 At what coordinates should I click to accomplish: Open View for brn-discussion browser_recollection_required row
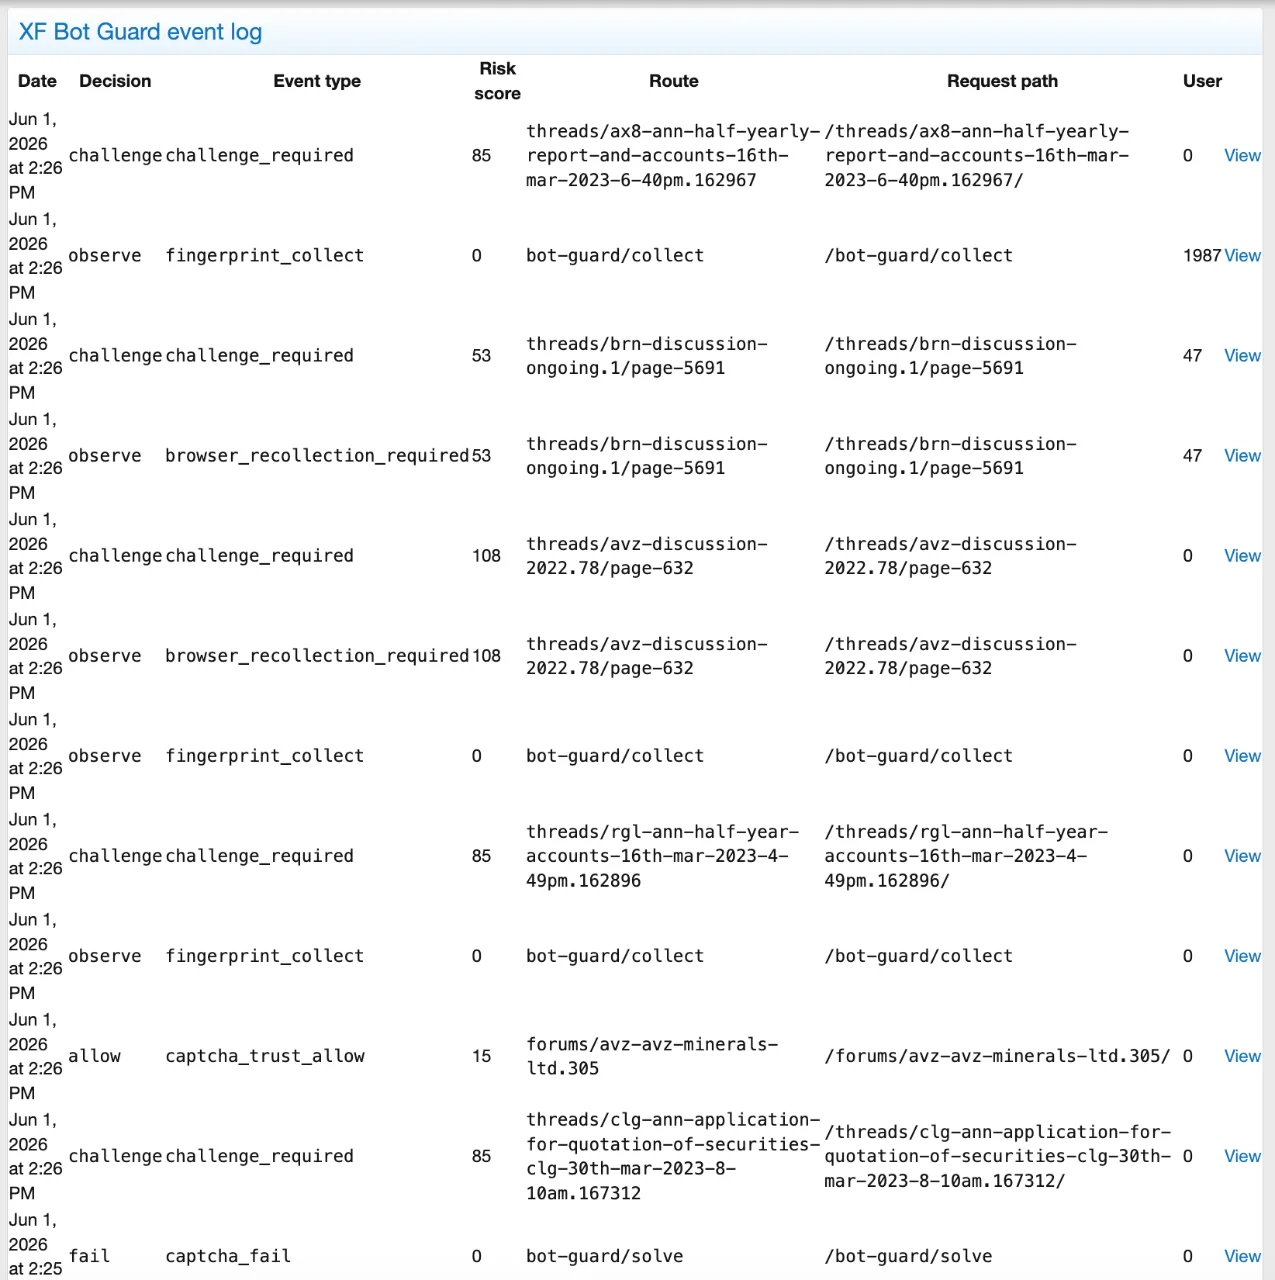(1242, 455)
